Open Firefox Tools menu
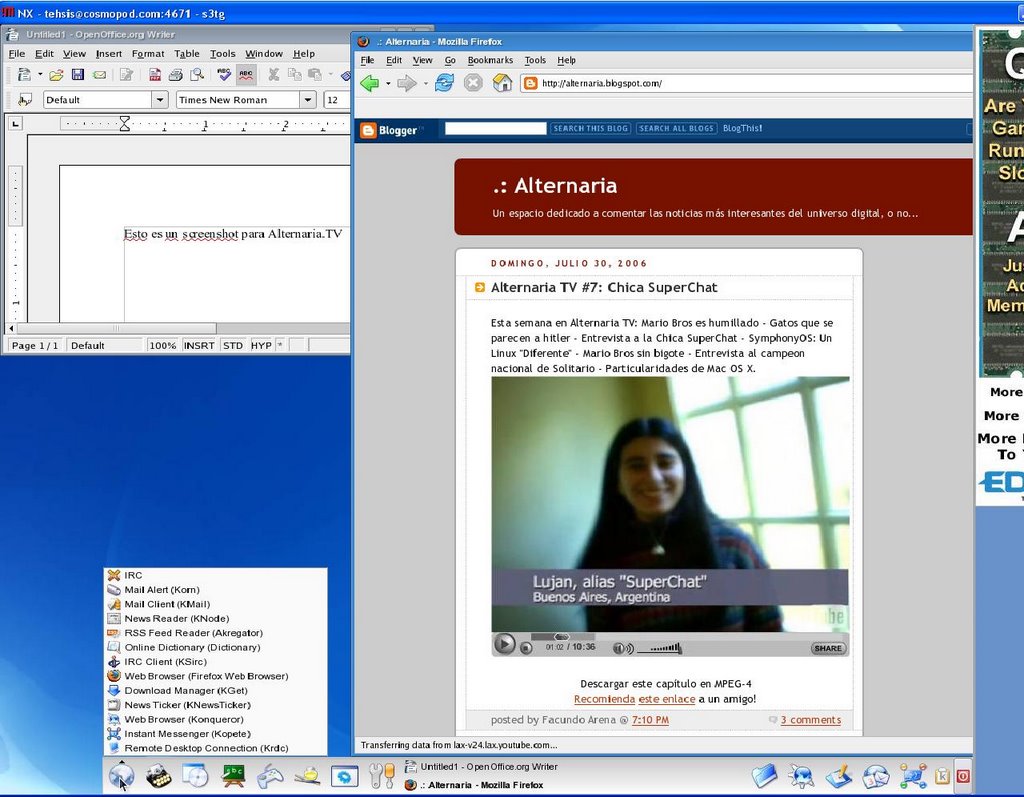The height and width of the screenshot is (797, 1024). 535,60
